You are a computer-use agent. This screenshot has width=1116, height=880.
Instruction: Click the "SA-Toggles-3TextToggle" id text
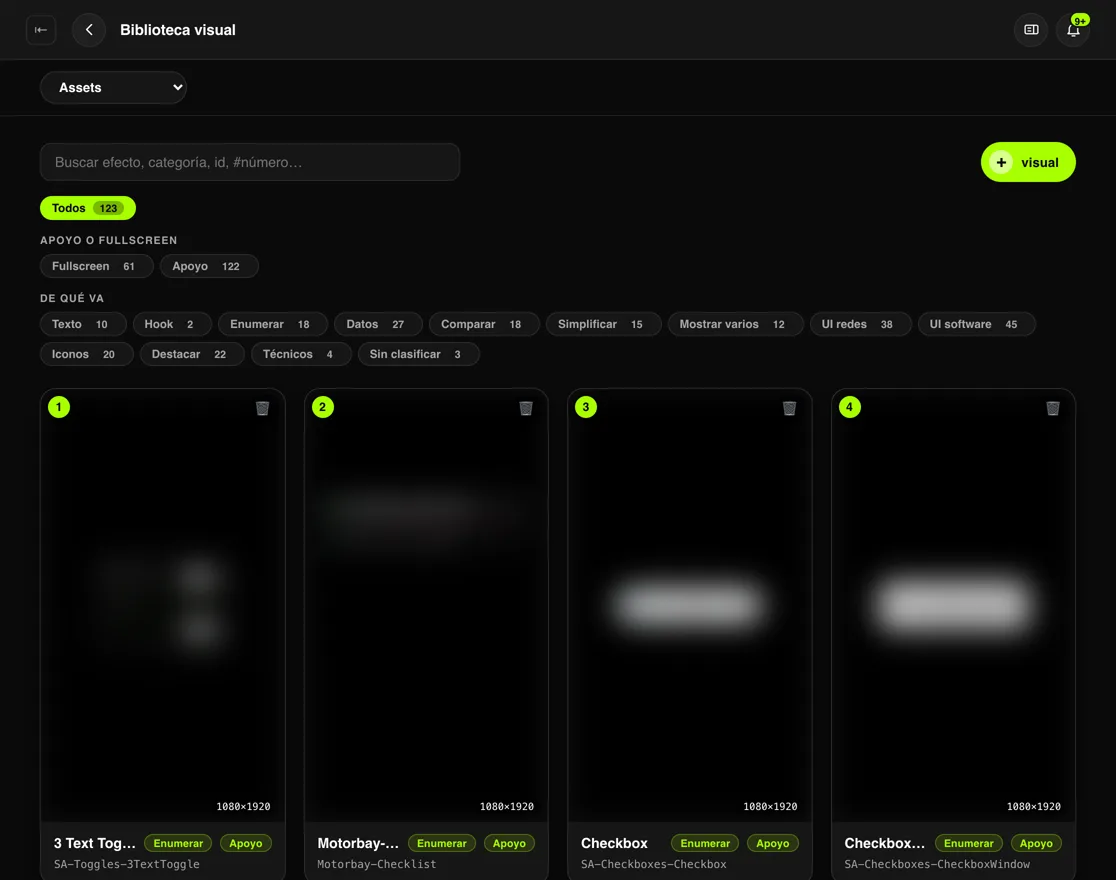click(x=127, y=864)
